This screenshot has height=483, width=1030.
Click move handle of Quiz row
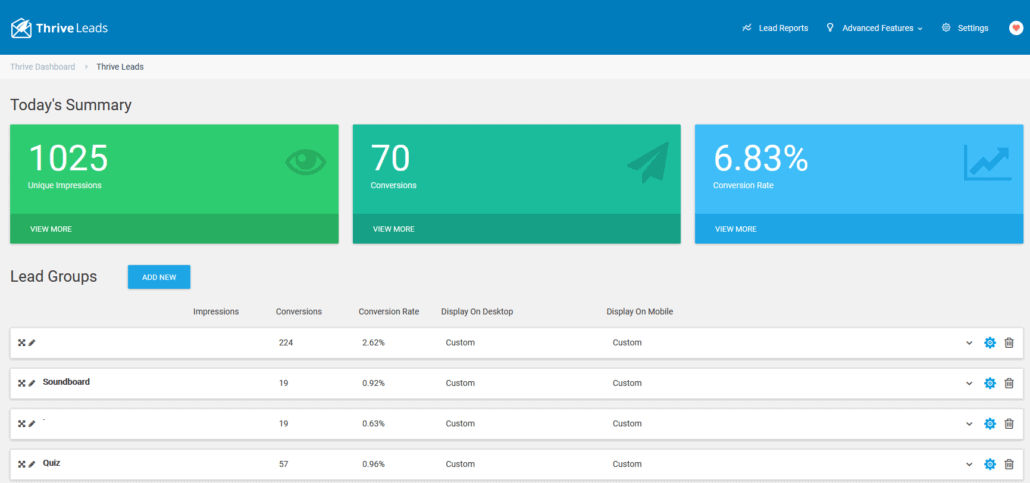21,465
